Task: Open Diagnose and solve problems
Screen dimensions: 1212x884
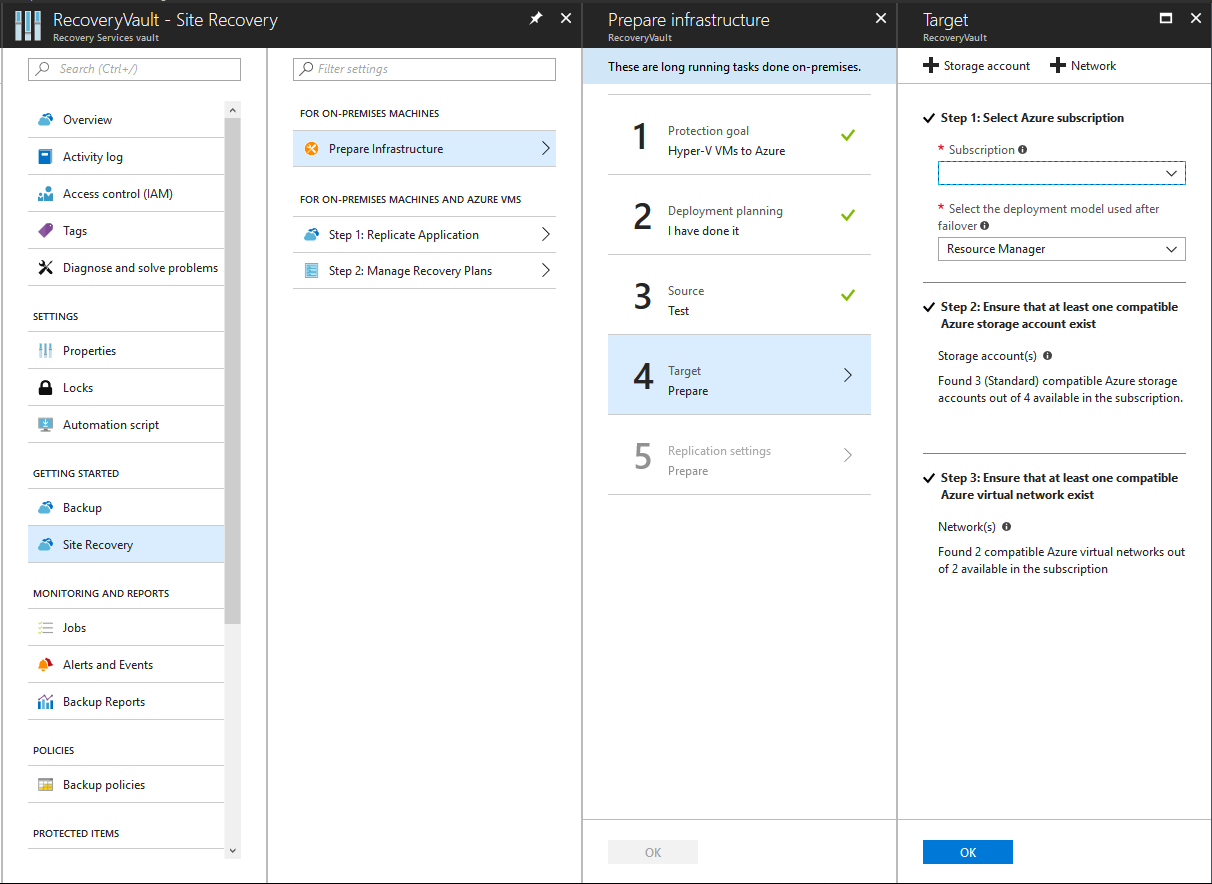Action: tap(126, 268)
